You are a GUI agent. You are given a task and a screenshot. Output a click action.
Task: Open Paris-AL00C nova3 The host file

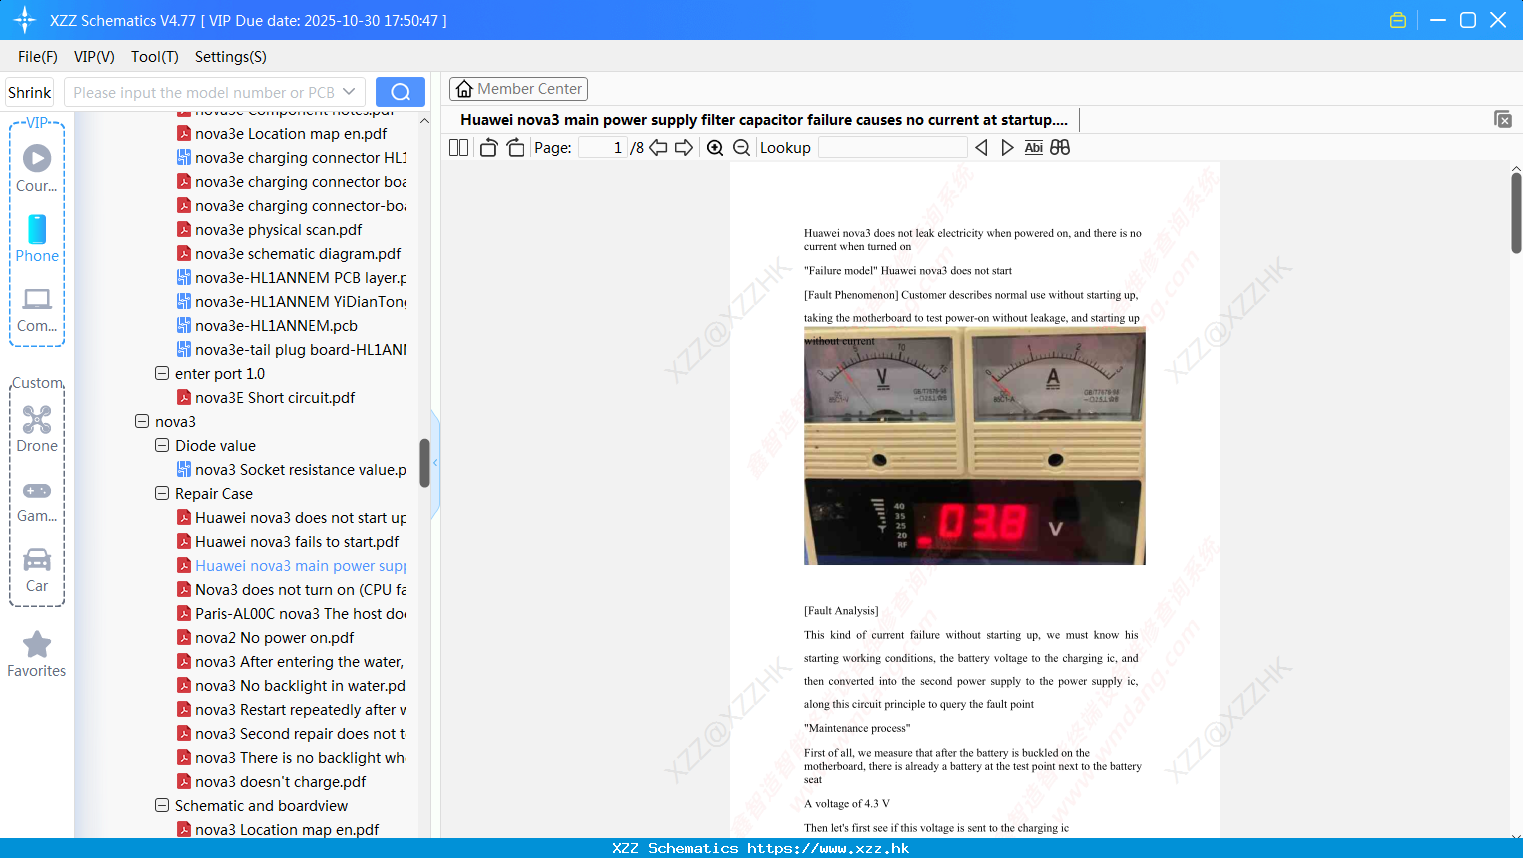[300, 613]
